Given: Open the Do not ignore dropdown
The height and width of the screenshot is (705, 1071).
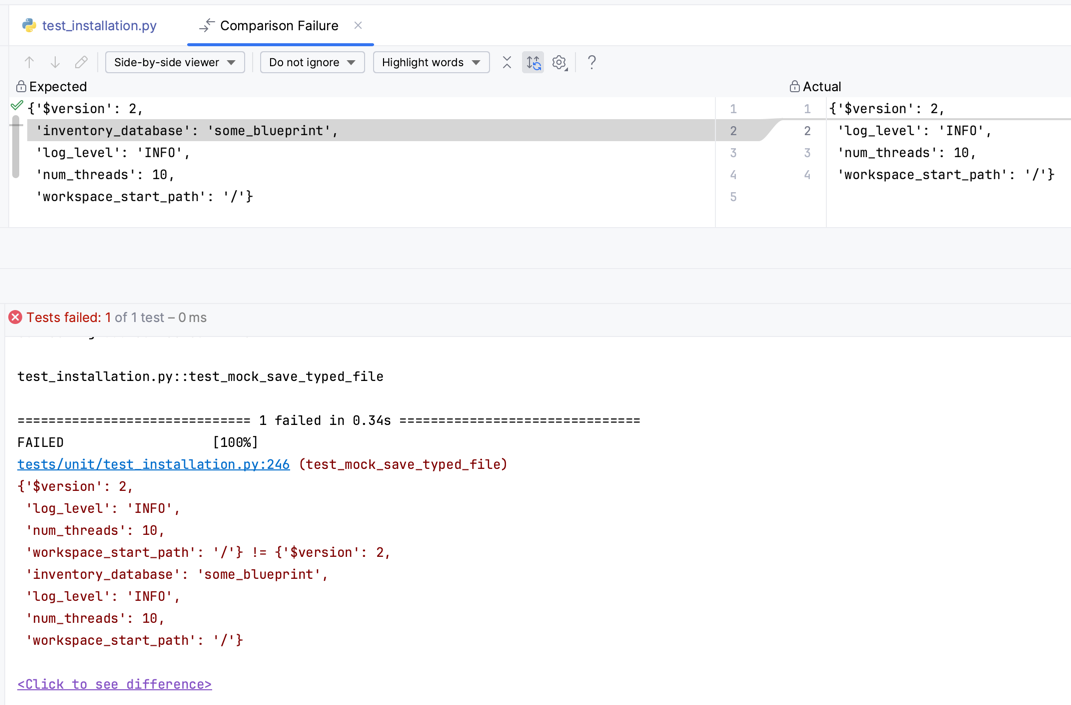Looking at the screenshot, I should (x=312, y=62).
